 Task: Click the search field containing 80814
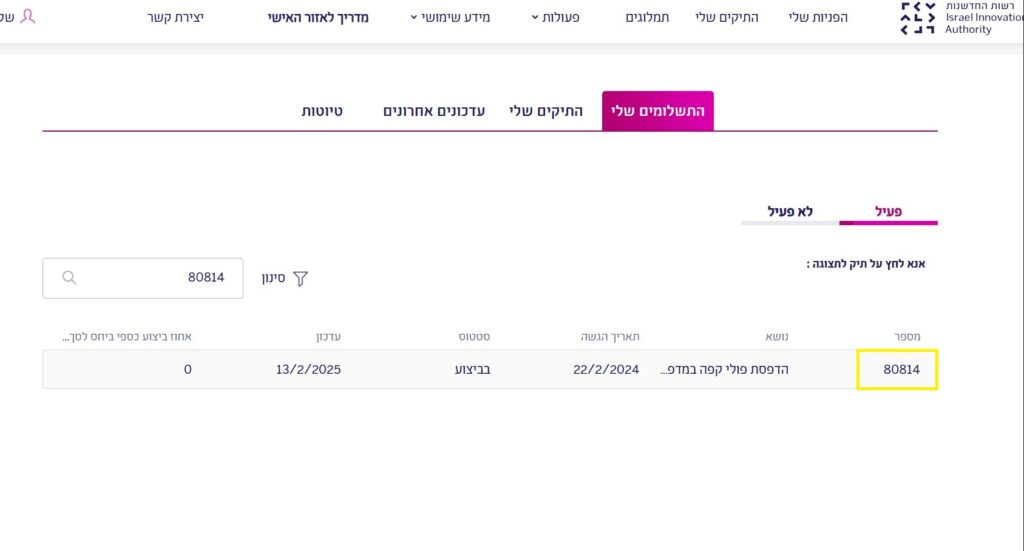coord(150,278)
